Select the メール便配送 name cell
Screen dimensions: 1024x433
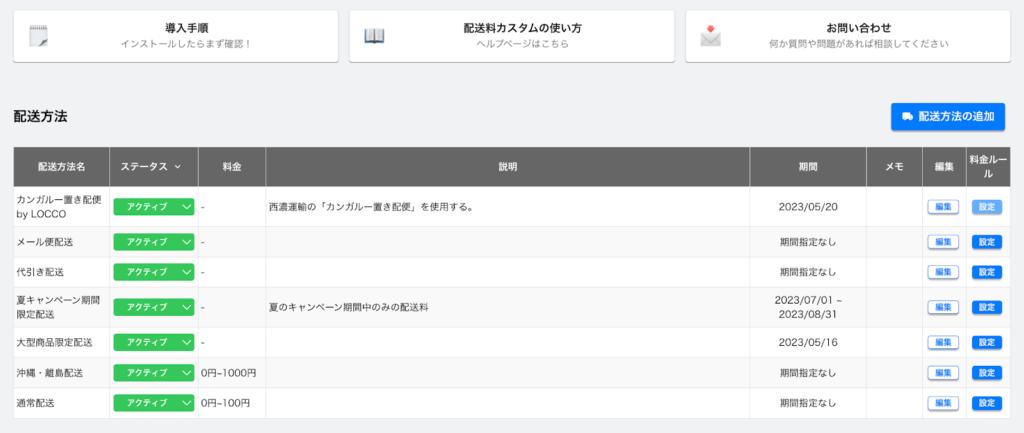(x=61, y=242)
